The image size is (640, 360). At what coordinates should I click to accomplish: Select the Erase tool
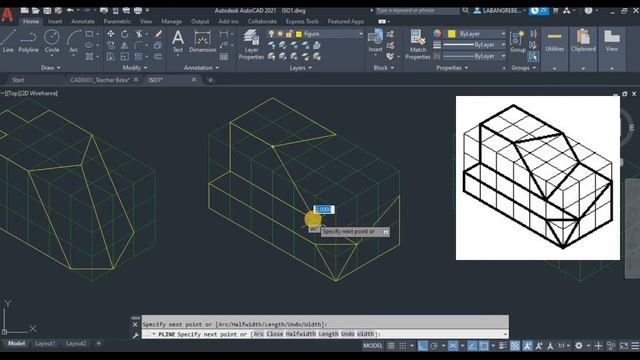(x=158, y=34)
